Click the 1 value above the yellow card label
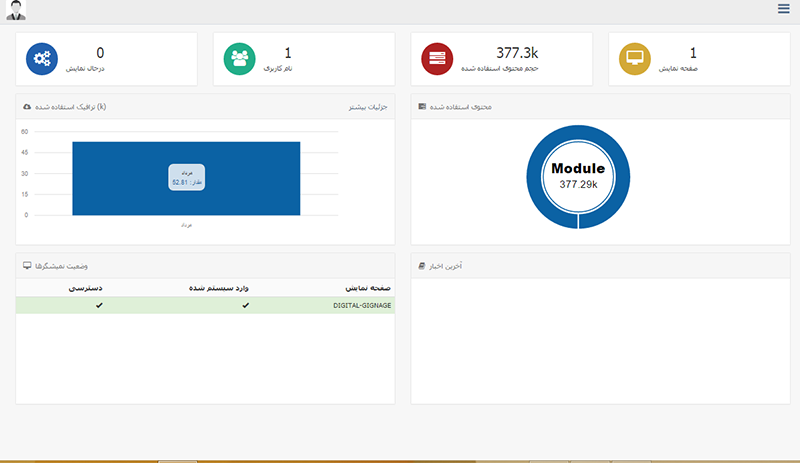The width and height of the screenshot is (800, 463). click(x=693, y=53)
